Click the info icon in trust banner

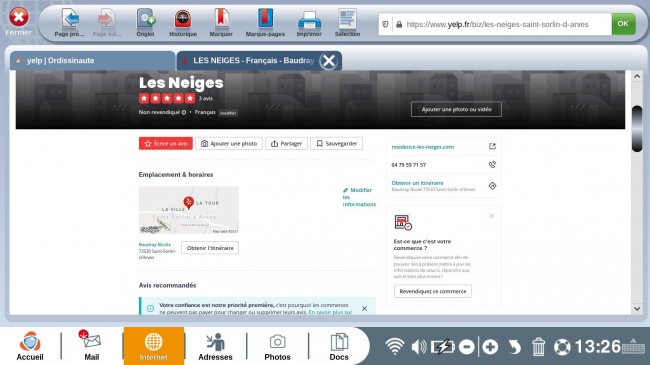(x=150, y=308)
